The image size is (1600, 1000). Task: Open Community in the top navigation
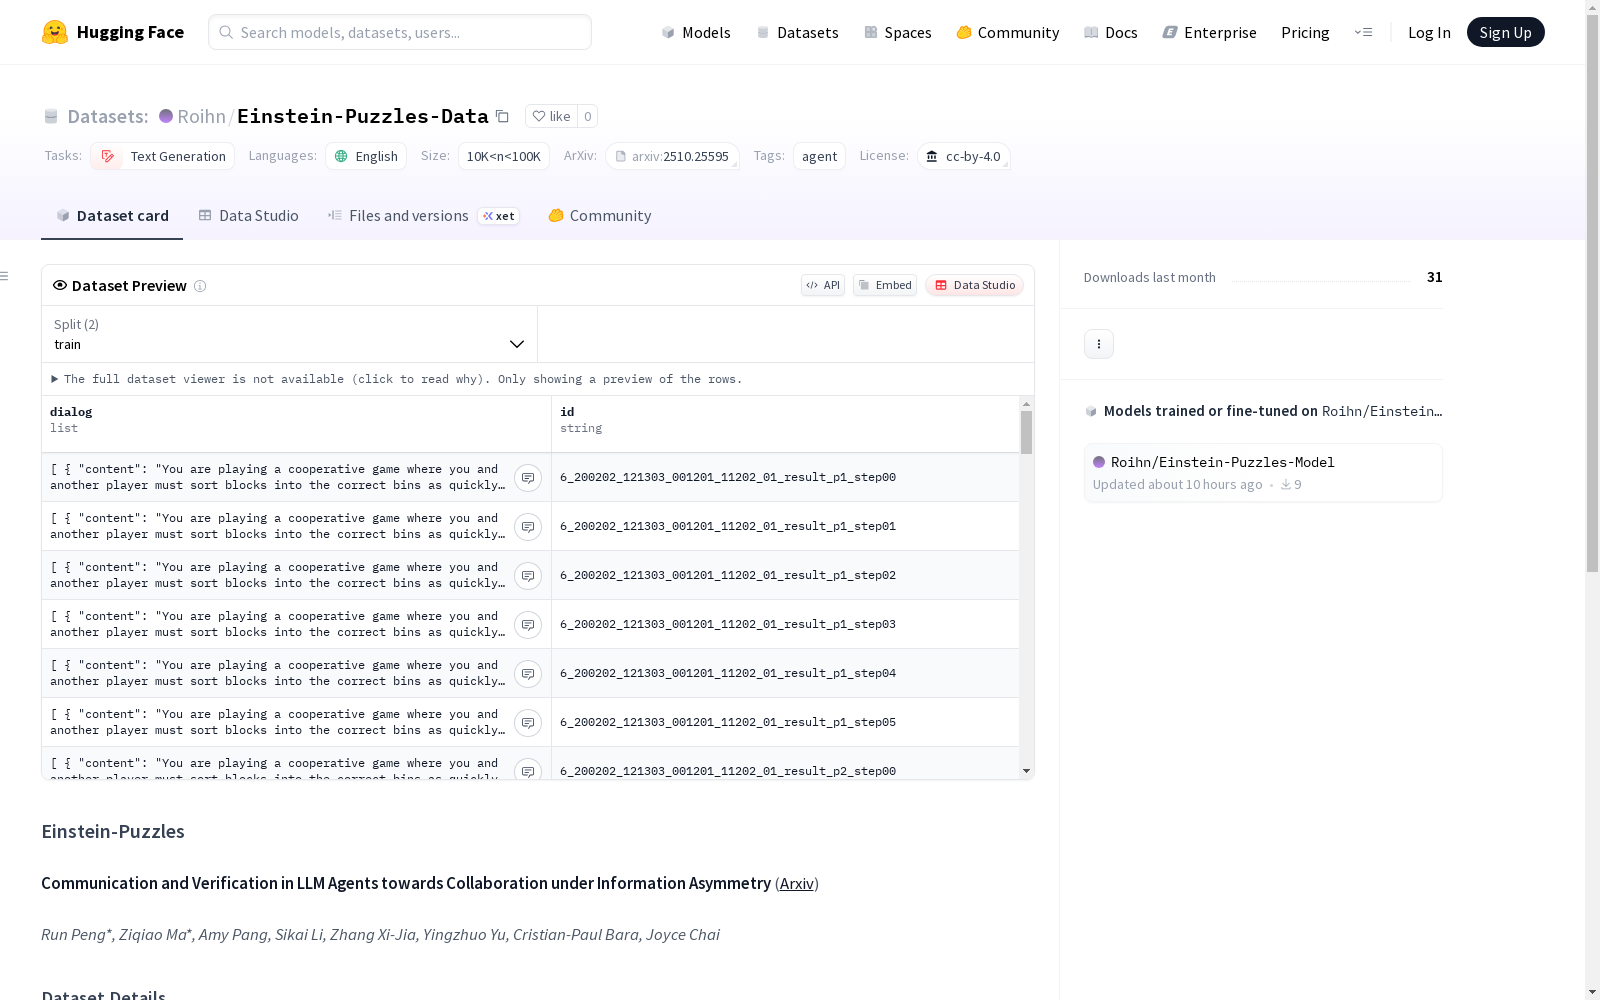1008,32
